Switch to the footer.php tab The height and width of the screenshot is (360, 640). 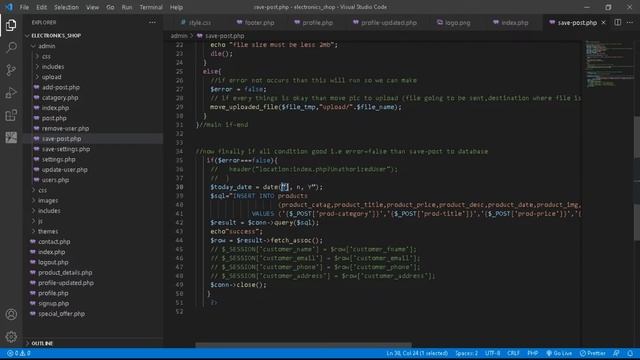pyautogui.click(x=256, y=22)
